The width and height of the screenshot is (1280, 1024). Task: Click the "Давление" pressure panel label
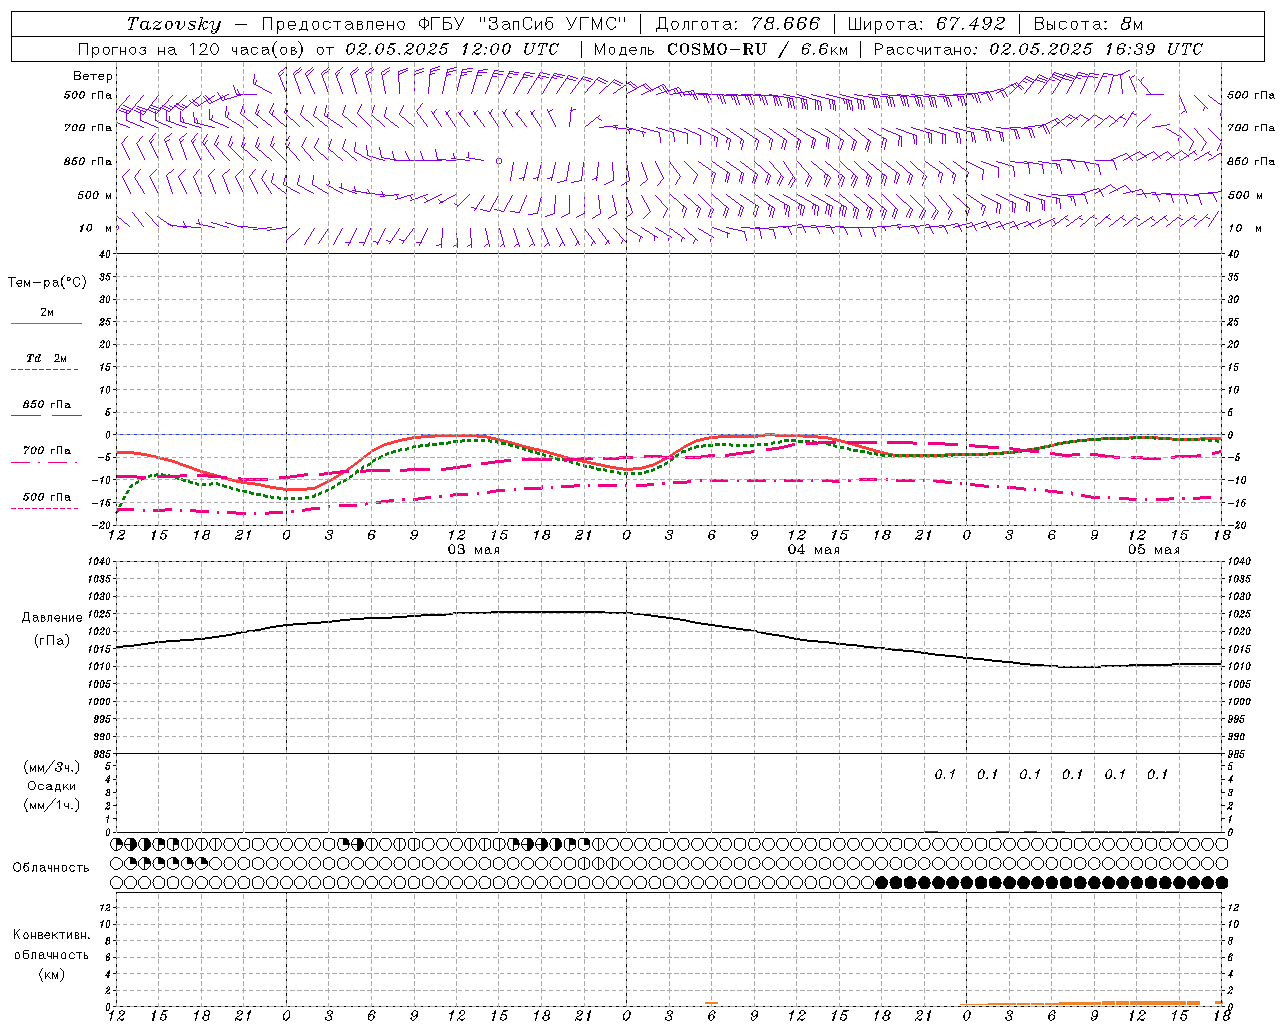(52, 618)
